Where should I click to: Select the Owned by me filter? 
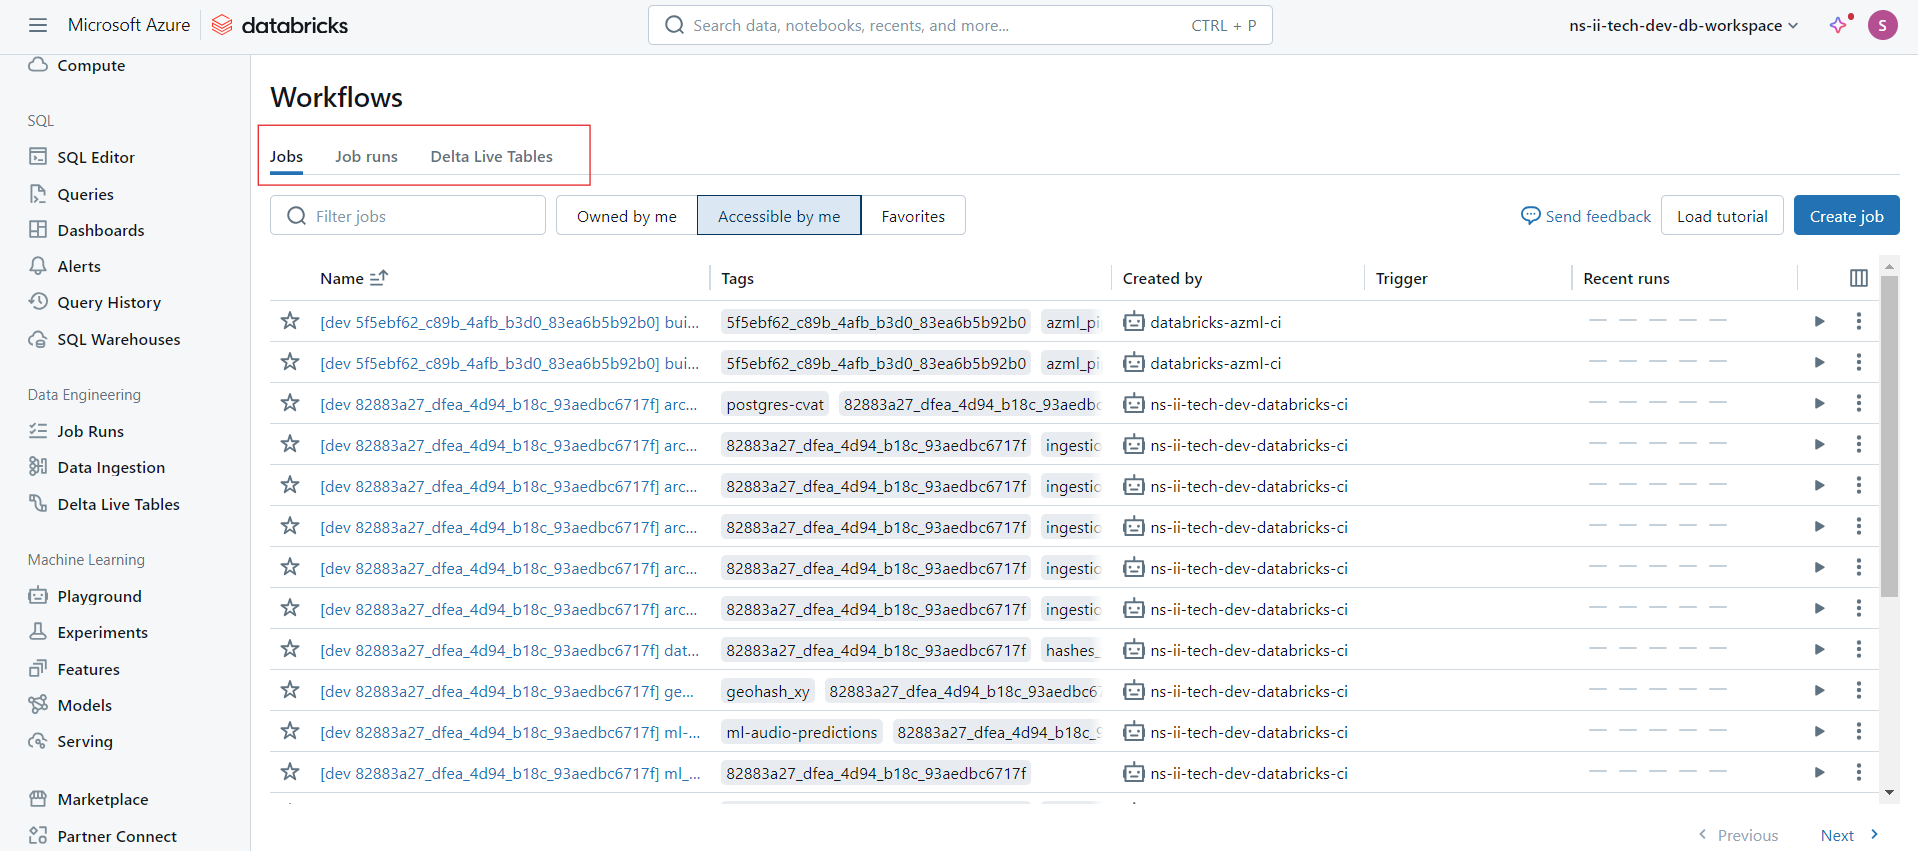coord(627,216)
